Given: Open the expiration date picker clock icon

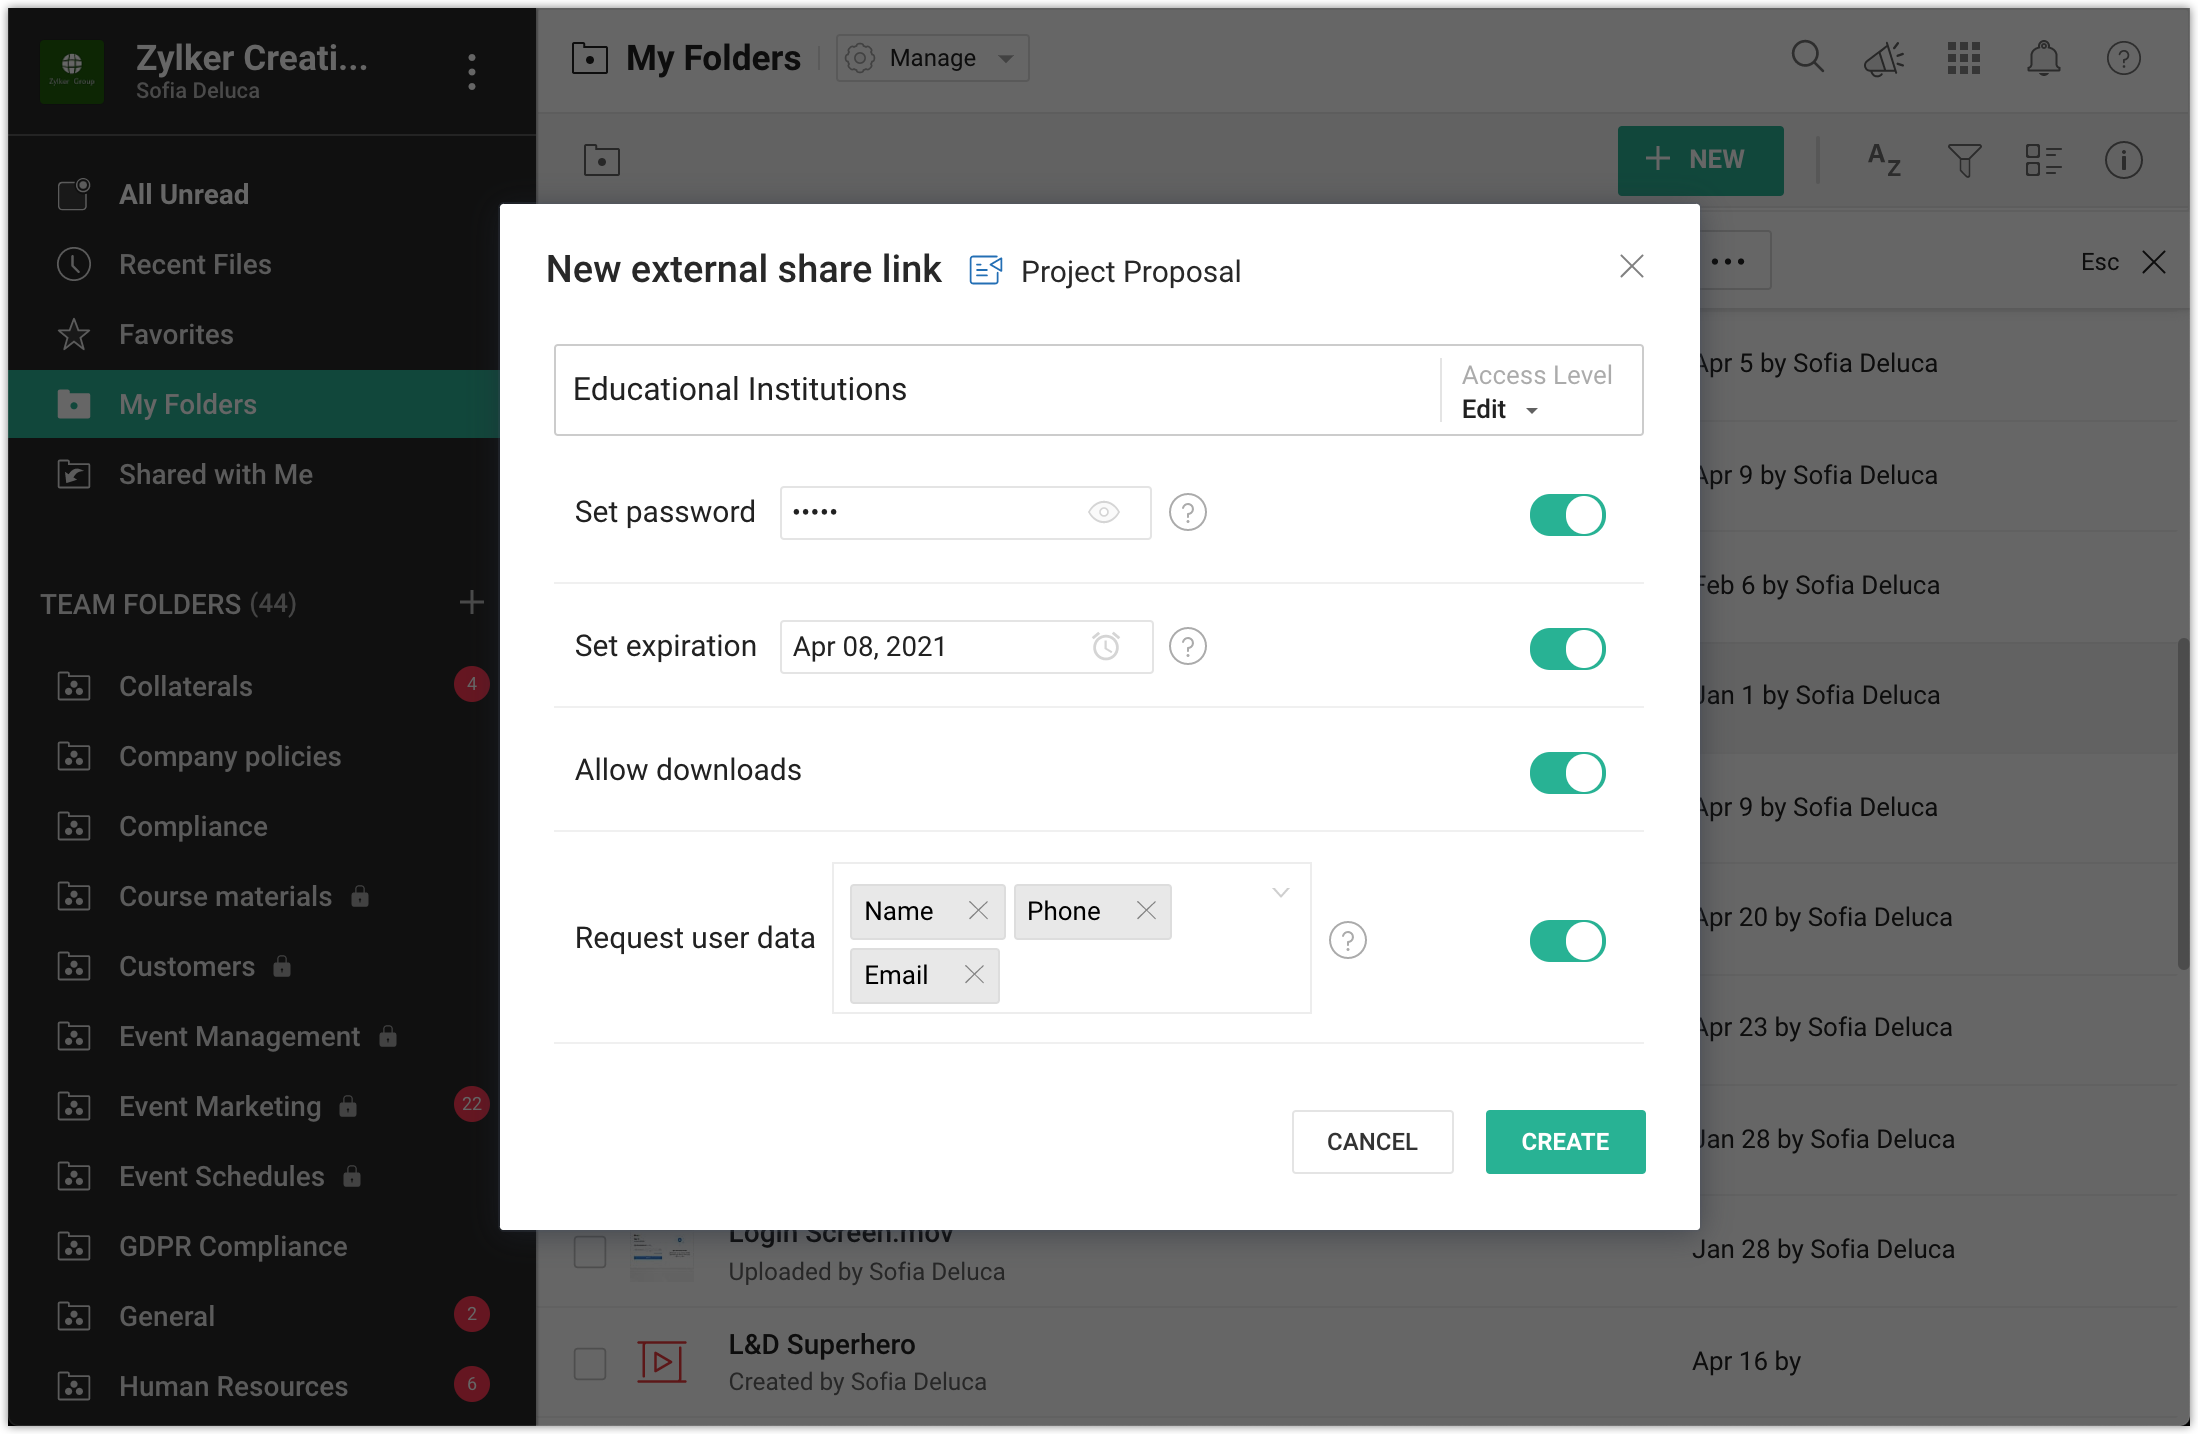Looking at the screenshot, I should tap(1105, 646).
